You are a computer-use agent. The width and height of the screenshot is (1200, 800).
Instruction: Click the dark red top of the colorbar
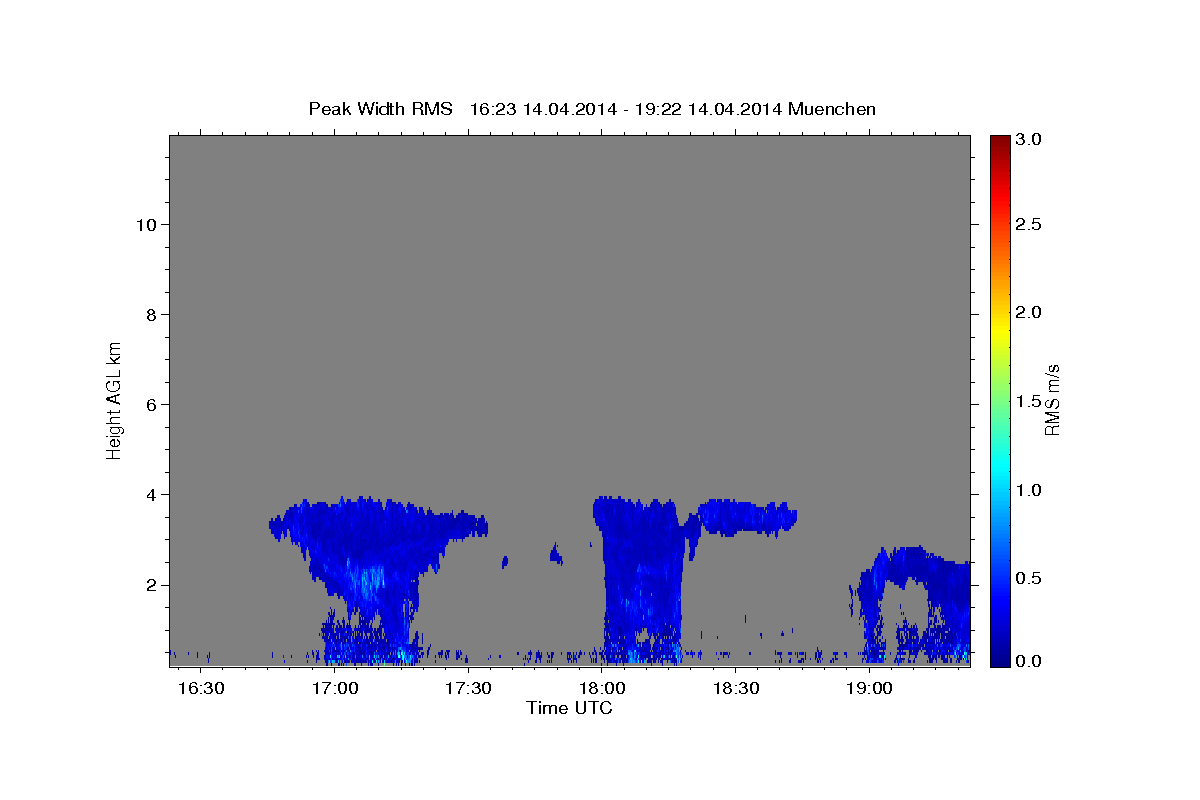1000,143
